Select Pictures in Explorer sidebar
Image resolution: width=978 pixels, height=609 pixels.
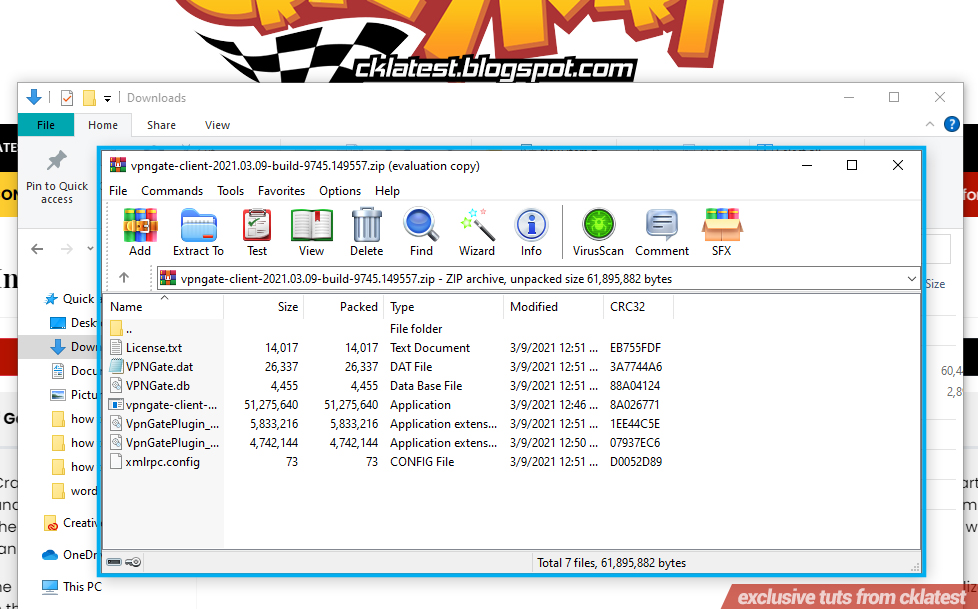74,394
